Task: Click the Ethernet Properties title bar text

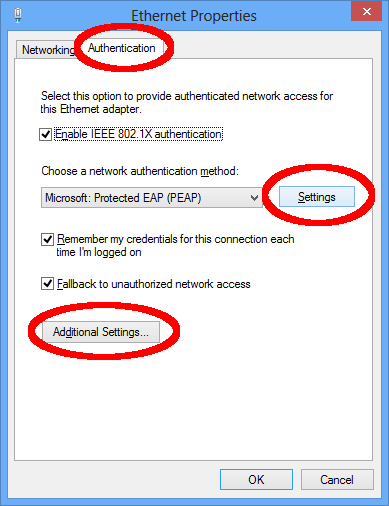Action: (x=194, y=16)
